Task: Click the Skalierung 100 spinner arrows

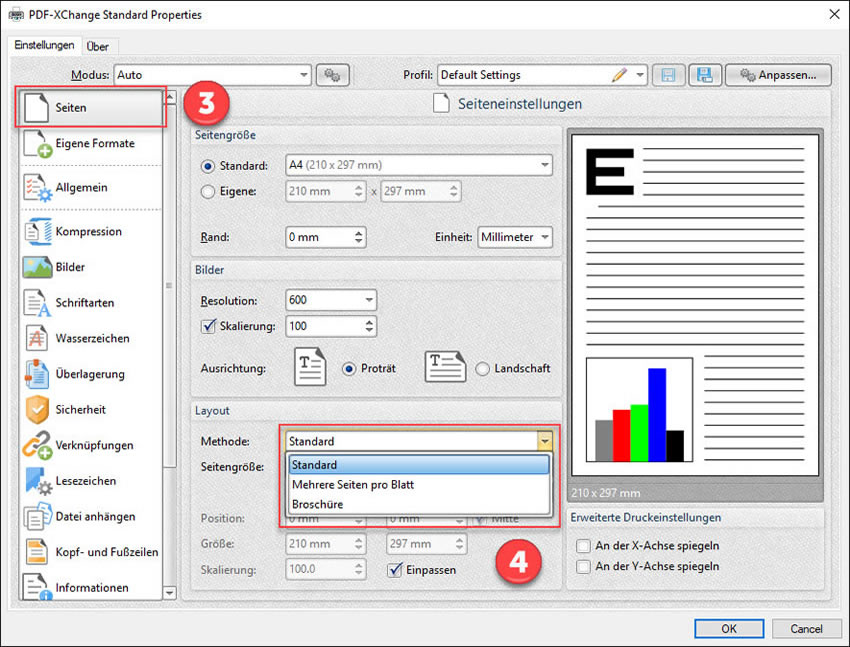Action: [x=369, y=326]
